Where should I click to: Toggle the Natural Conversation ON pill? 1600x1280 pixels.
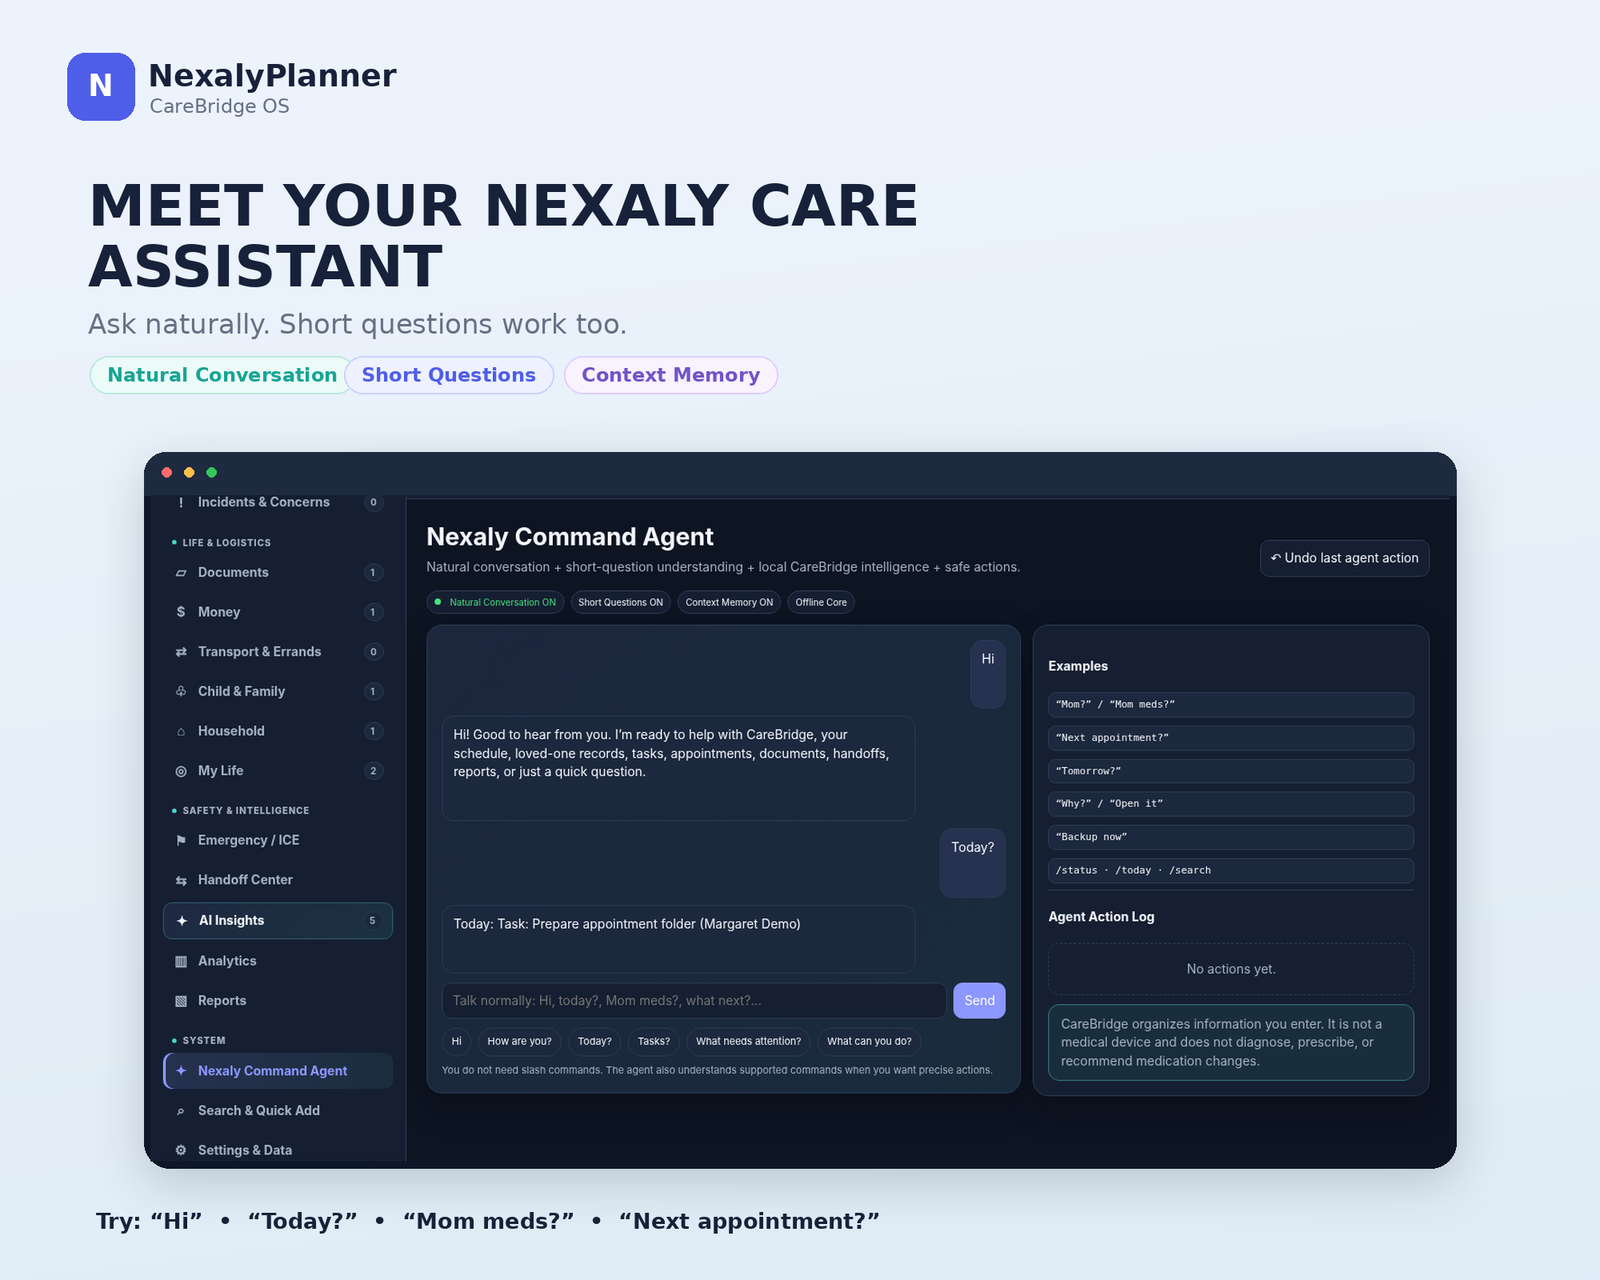click(495, 602)
